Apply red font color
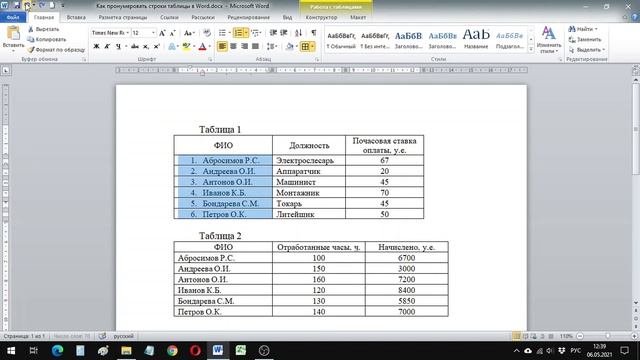 tap(202, 47)
